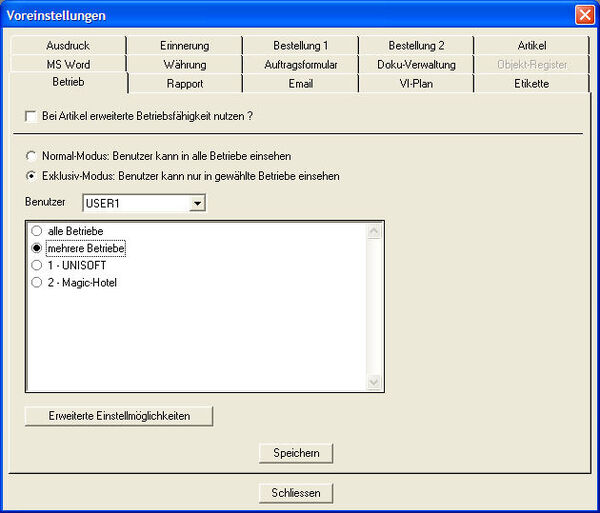600x513 pixels.
Task: Show the Währung tab
Action: coord(184,65)
